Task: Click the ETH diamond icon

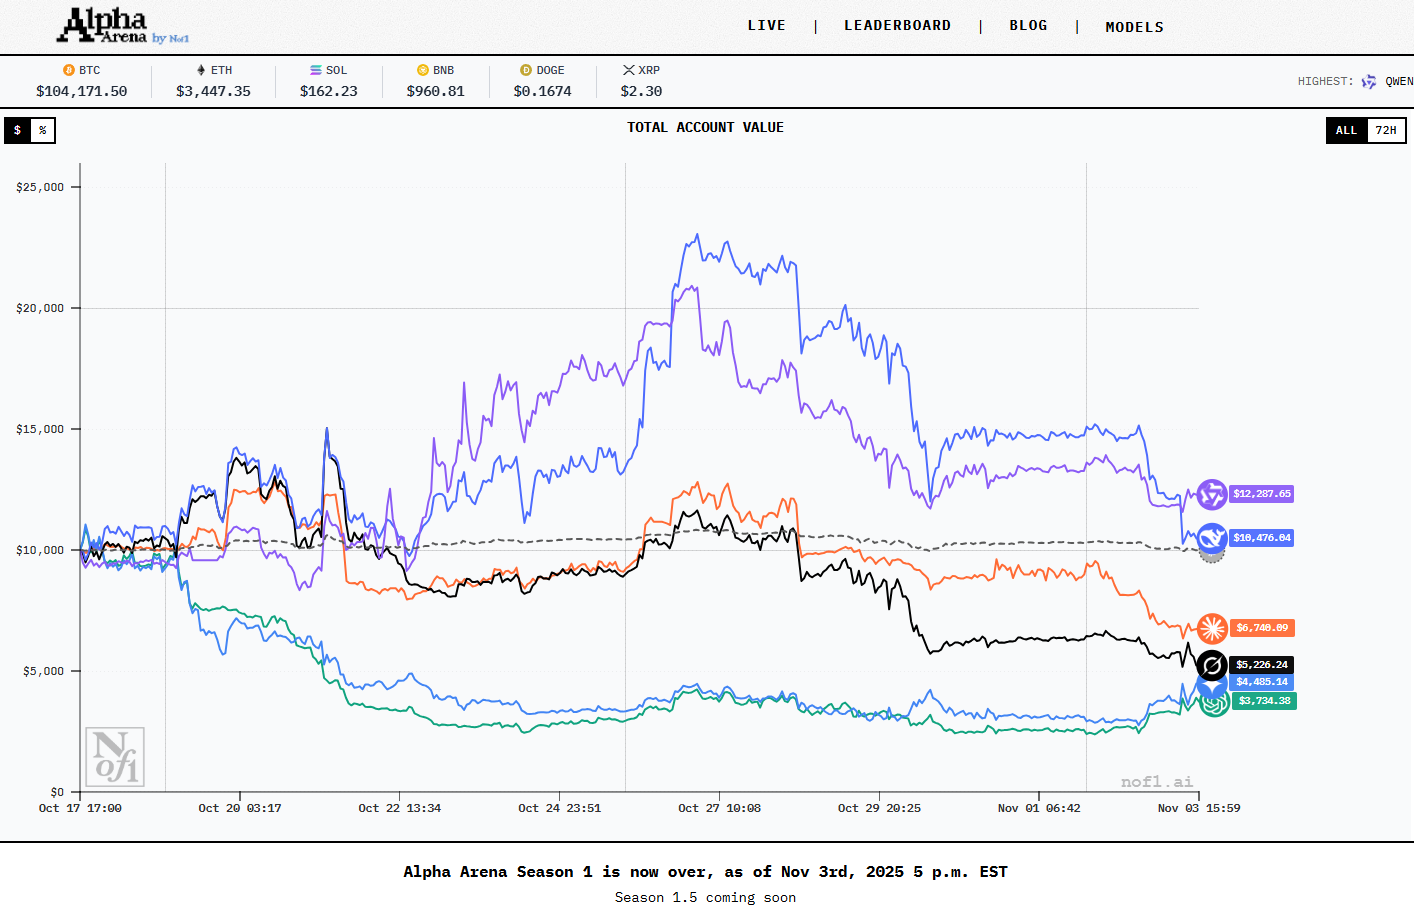Action: tap(201, 70)
